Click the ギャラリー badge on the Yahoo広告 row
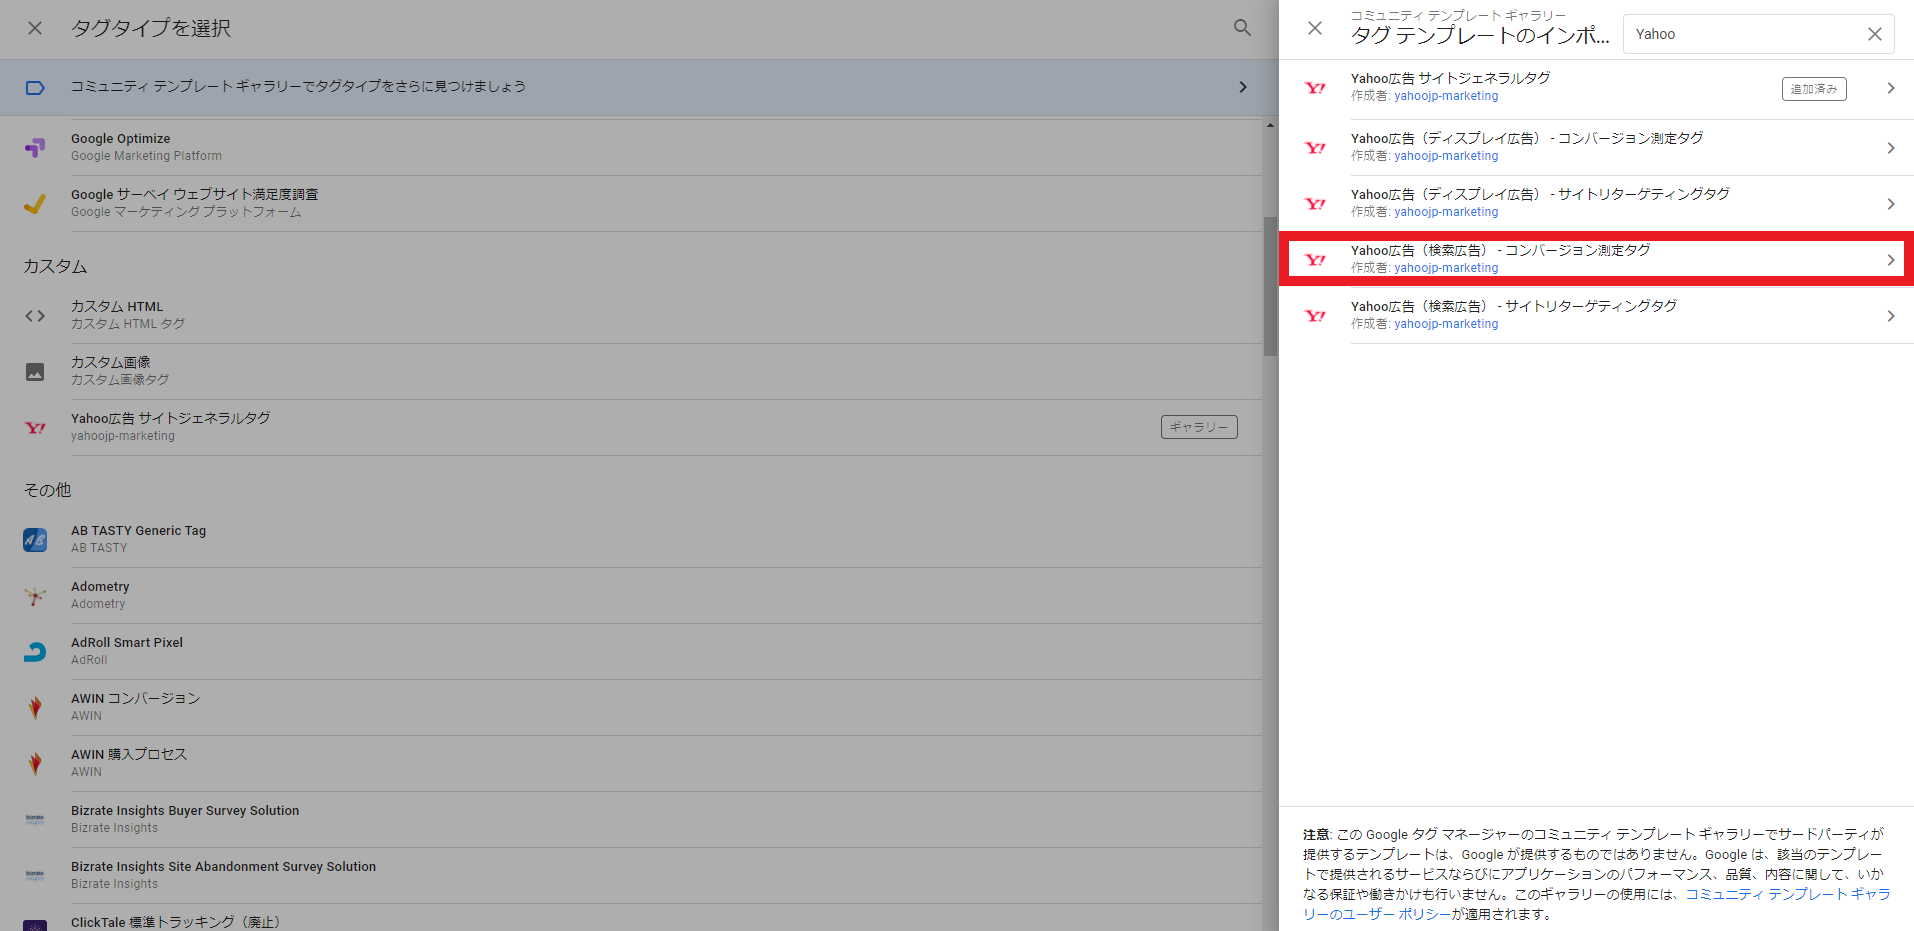This screenshot has height=931, width=1914. [1199, 427]
